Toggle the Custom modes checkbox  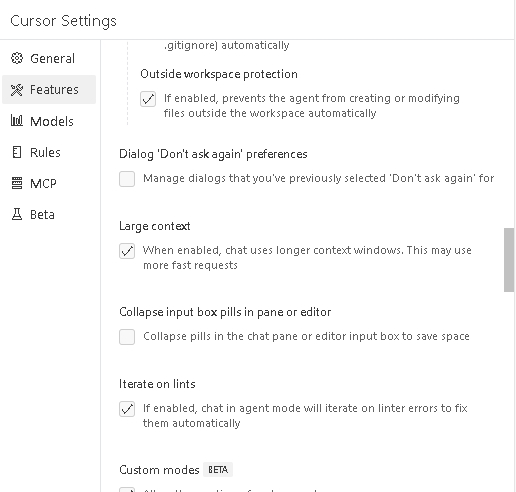(127, 489)
